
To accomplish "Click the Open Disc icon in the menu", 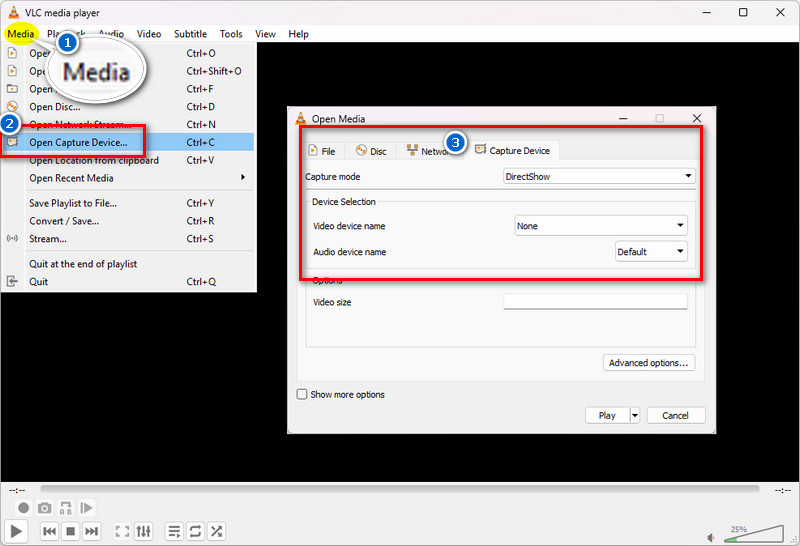I will 12,106.
